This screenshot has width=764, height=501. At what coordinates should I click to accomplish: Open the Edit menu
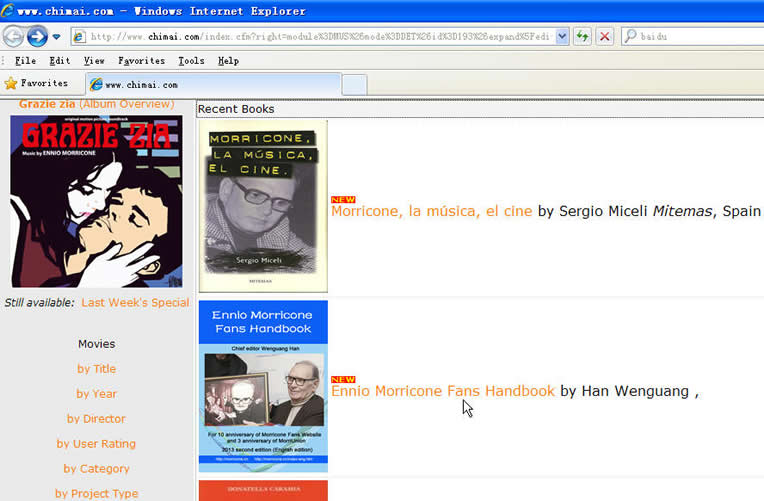pyautogui.click(x=60, y=61)
